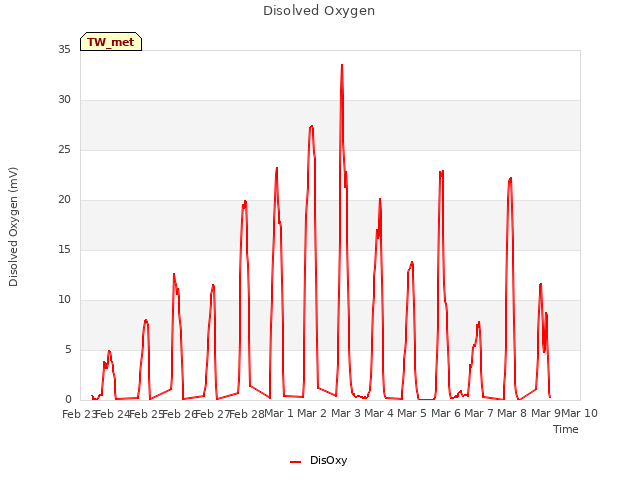
Task: Click the Mar 2 peak near 27 mV
Action: point(312,126)
